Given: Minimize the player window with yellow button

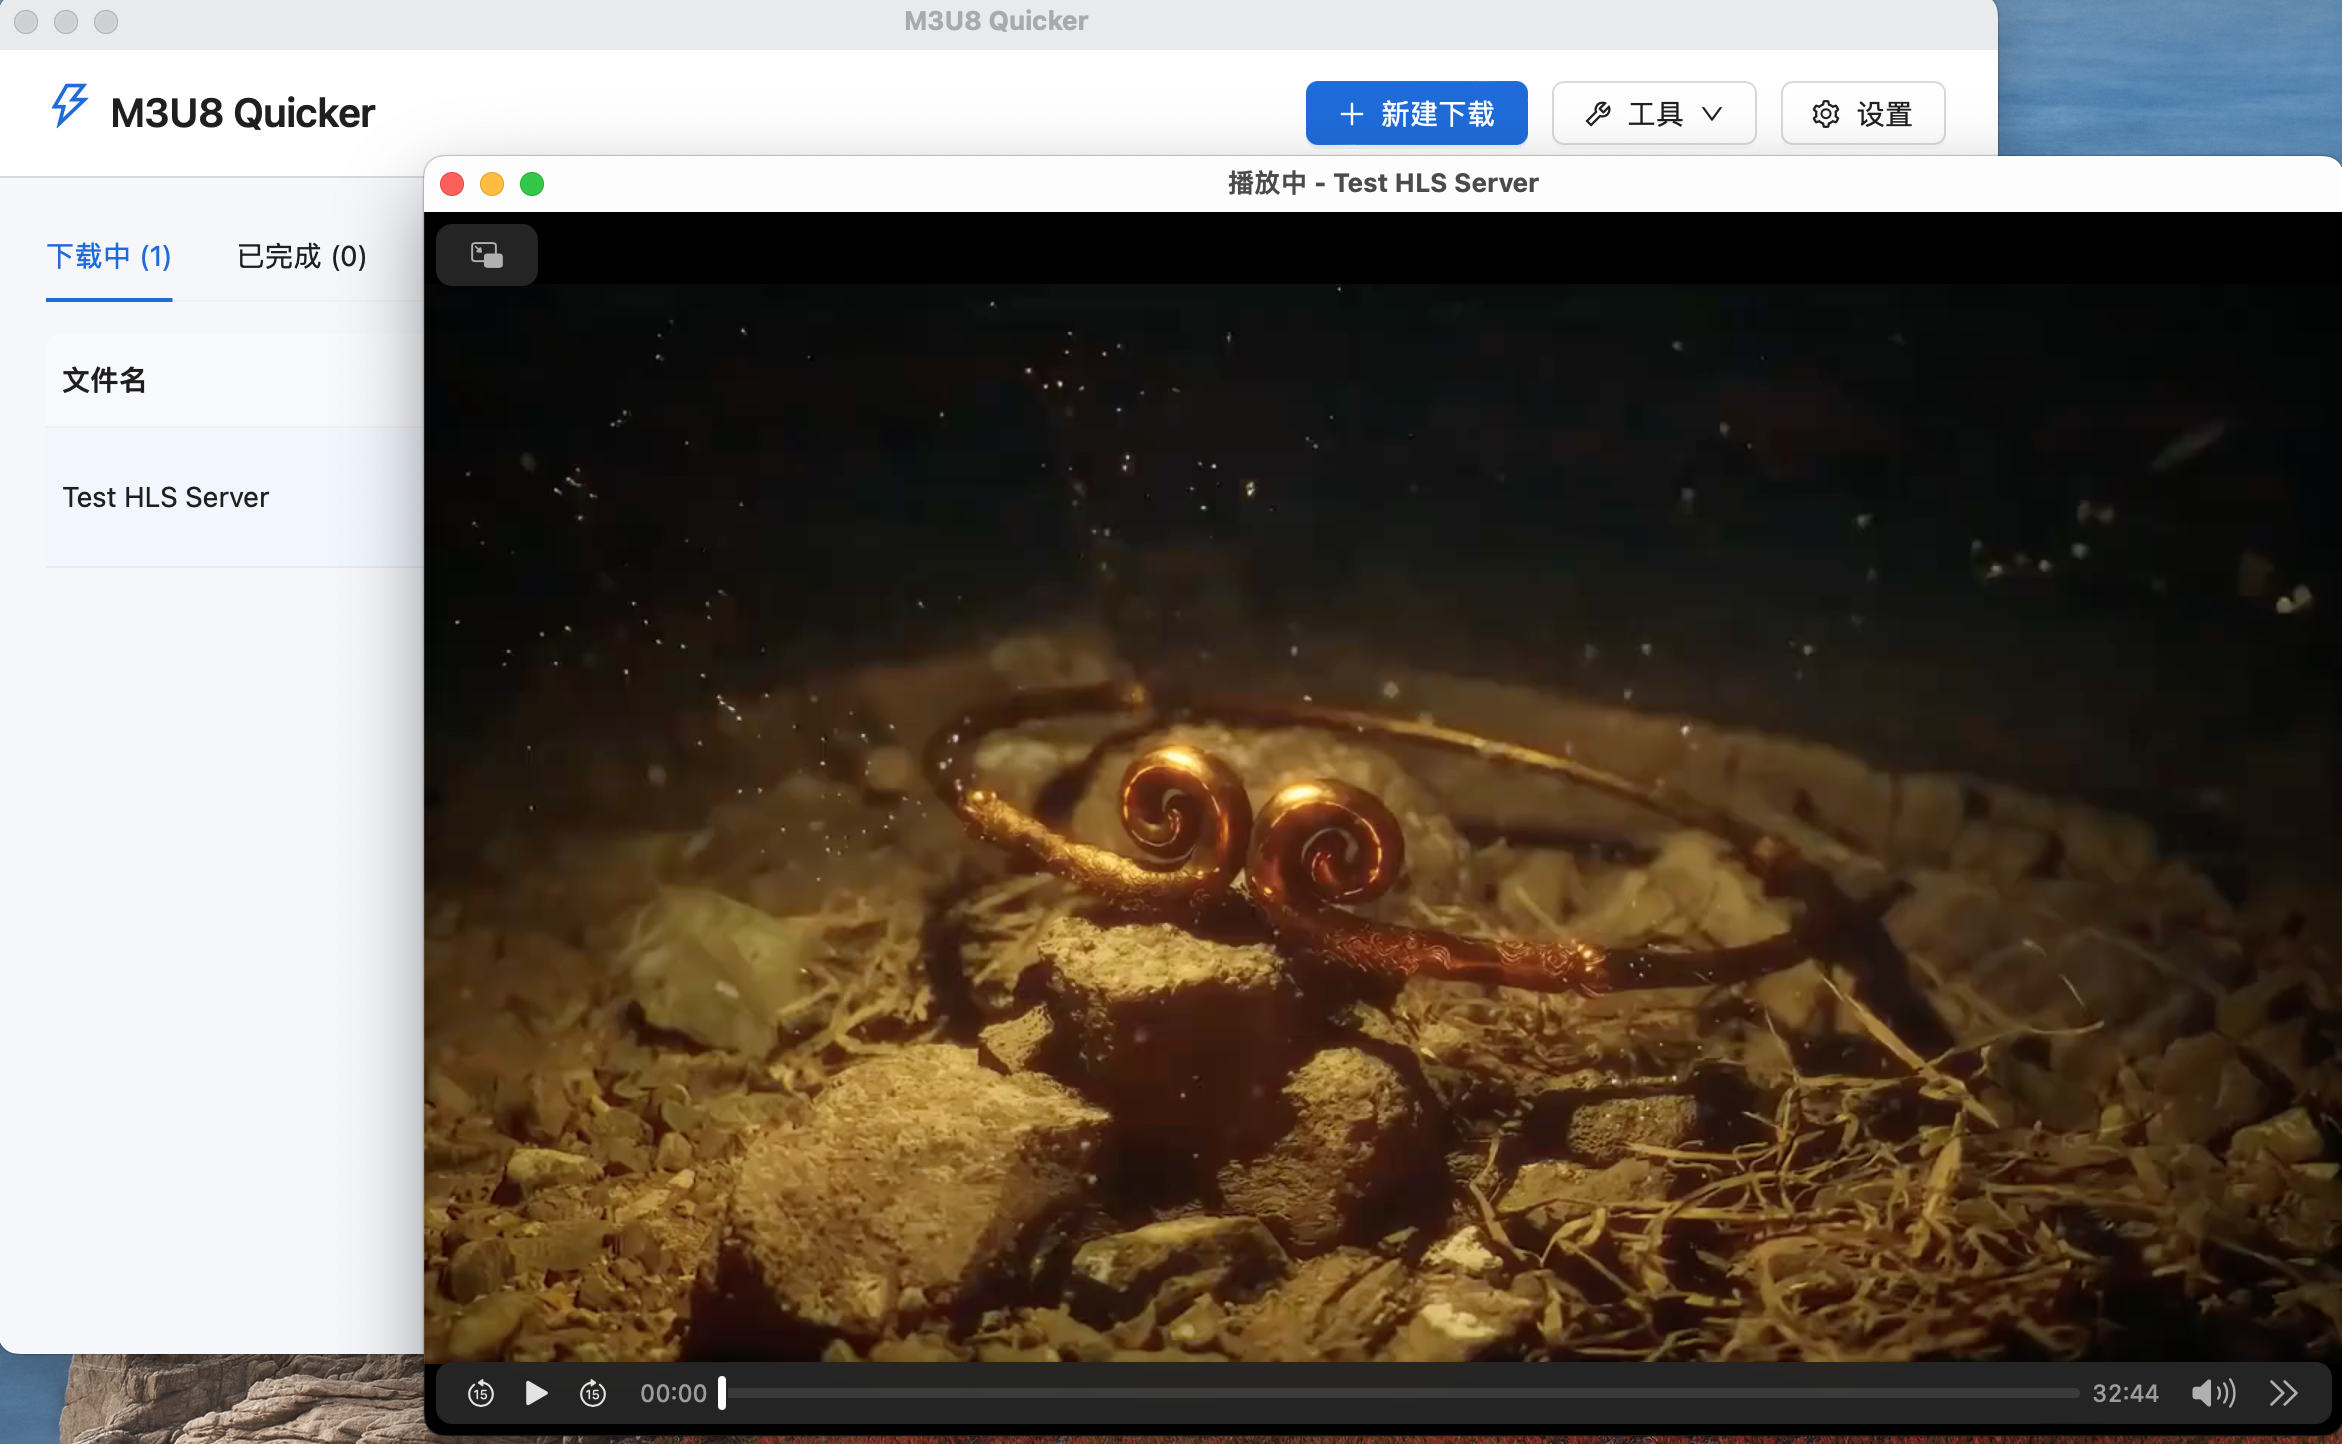Looking at the screenshot, I should point(492,184).
